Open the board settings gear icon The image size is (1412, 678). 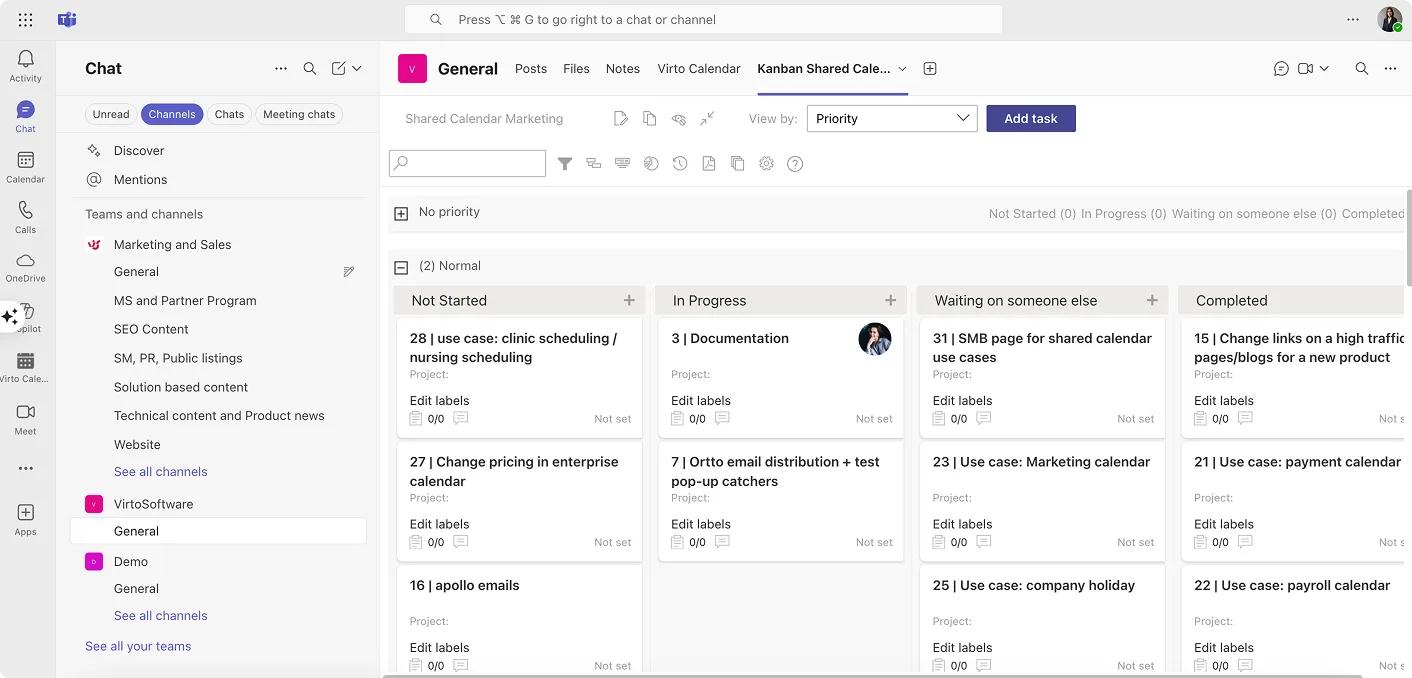(766, 163)
